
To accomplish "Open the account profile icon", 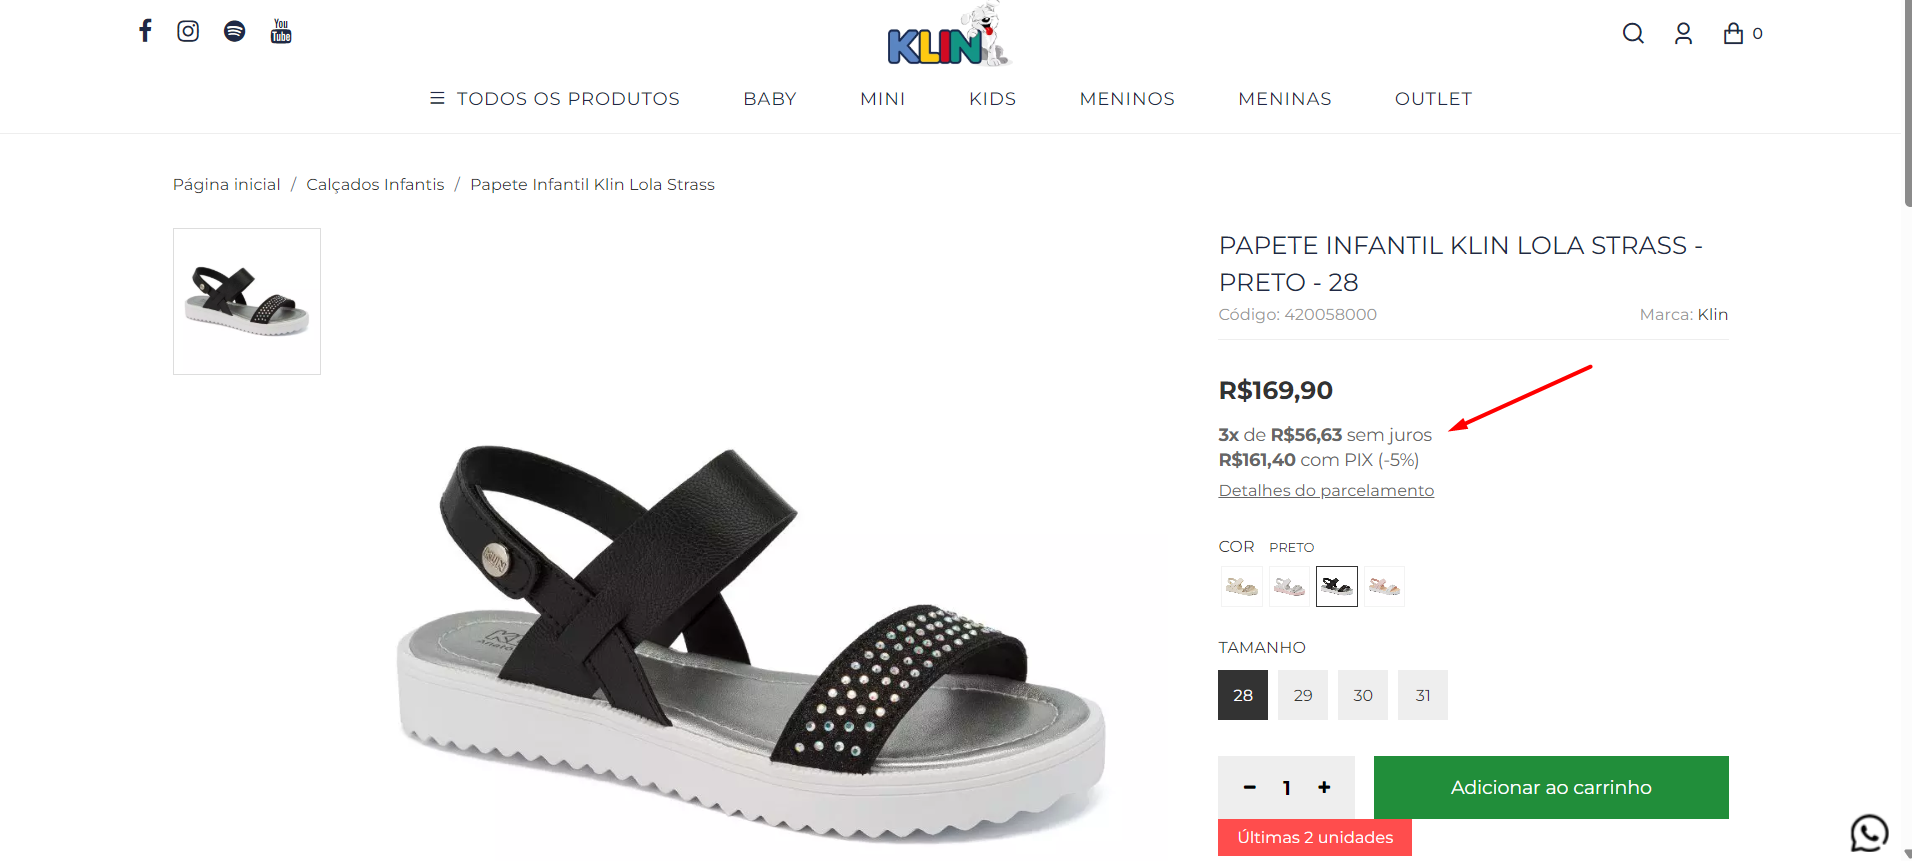I will point(1684,33).
